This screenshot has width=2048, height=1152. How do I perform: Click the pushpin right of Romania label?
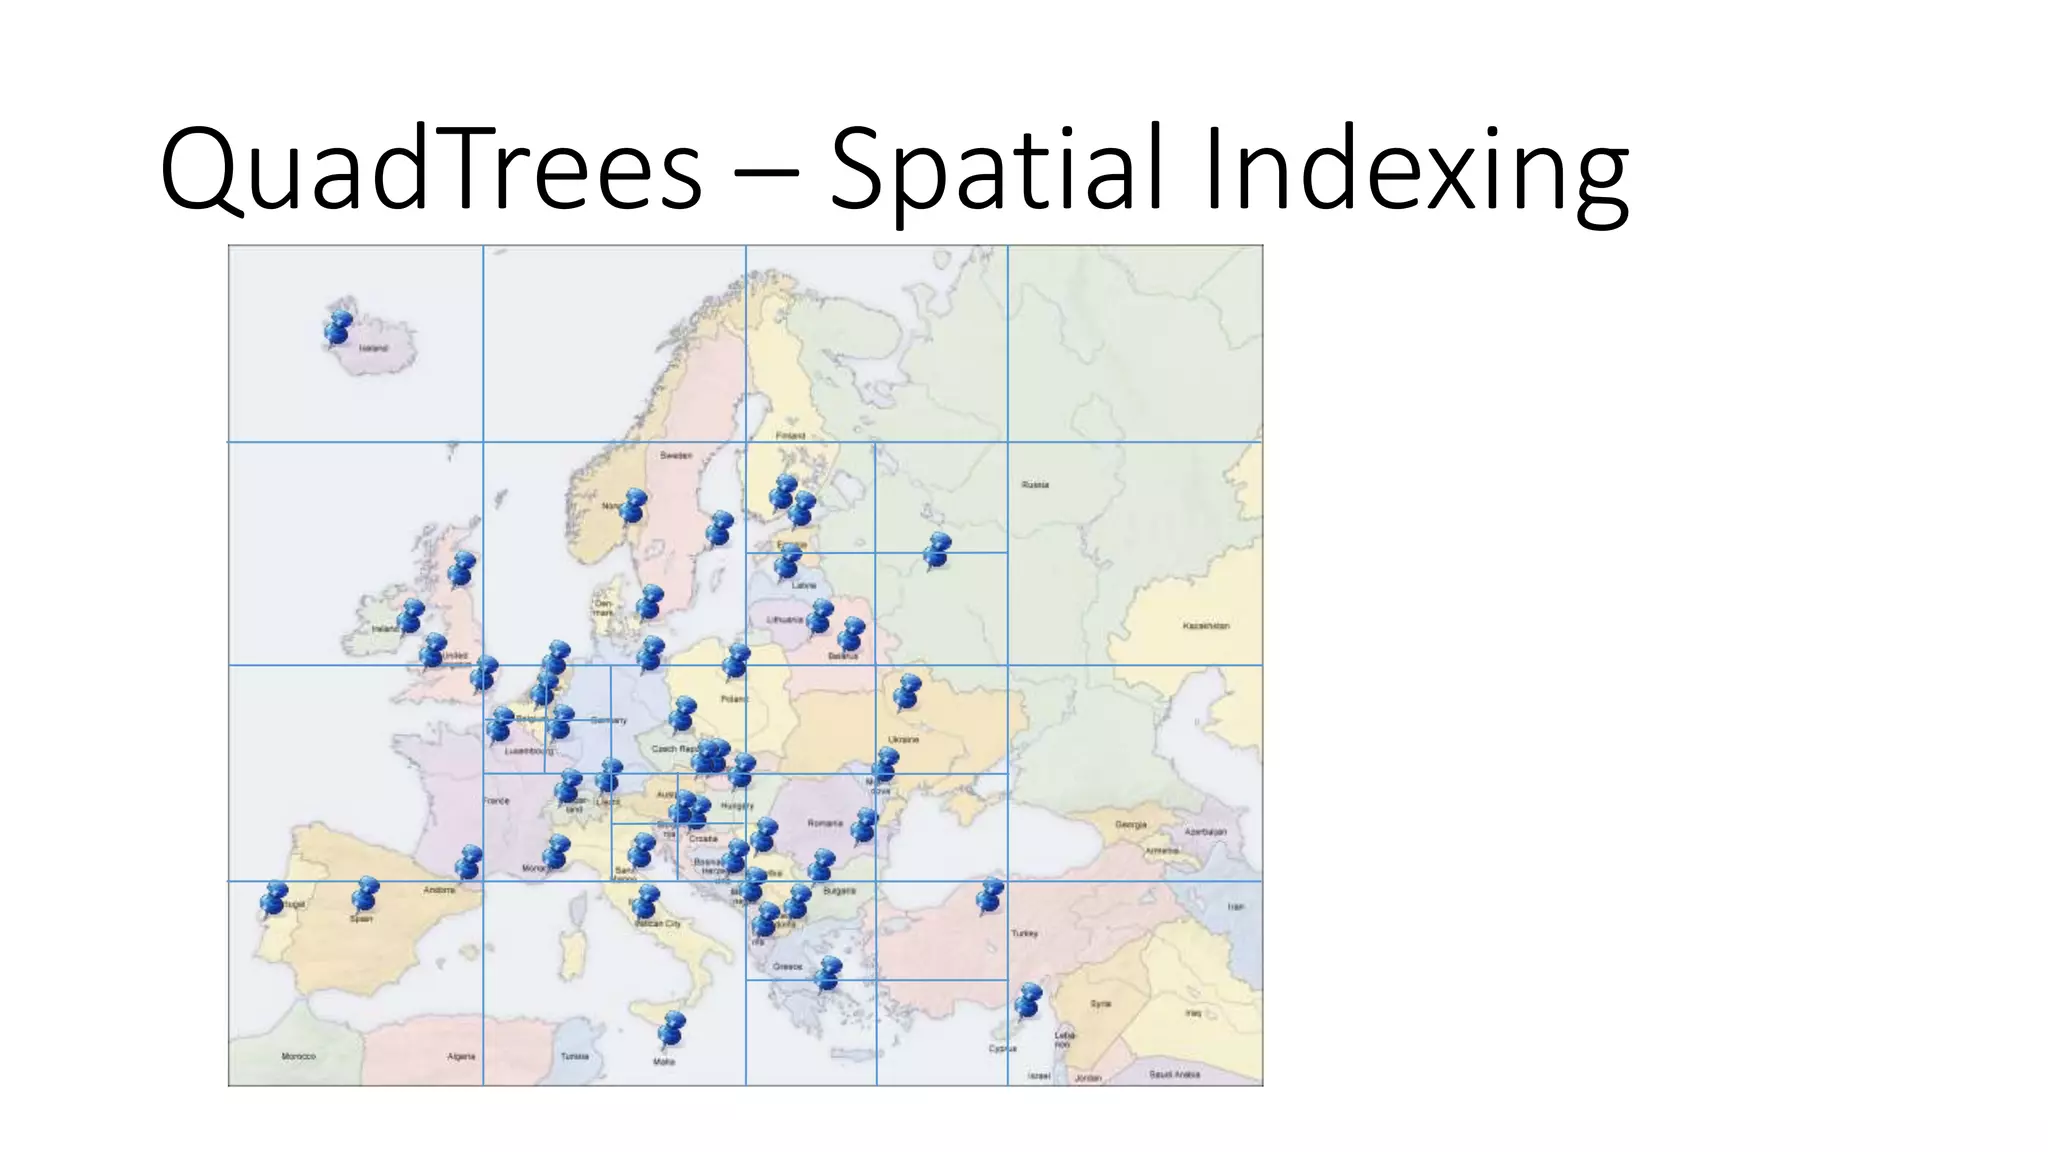(x=865, y=826)
